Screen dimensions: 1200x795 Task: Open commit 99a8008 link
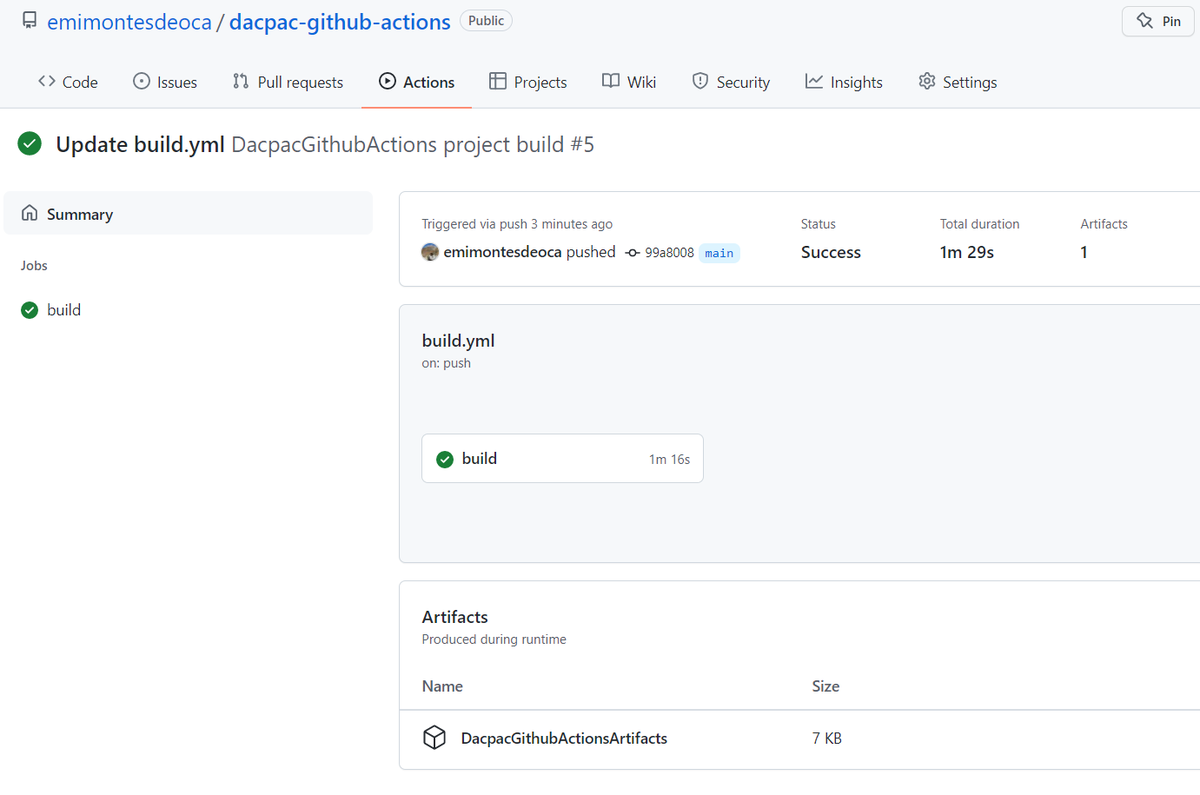669,253
